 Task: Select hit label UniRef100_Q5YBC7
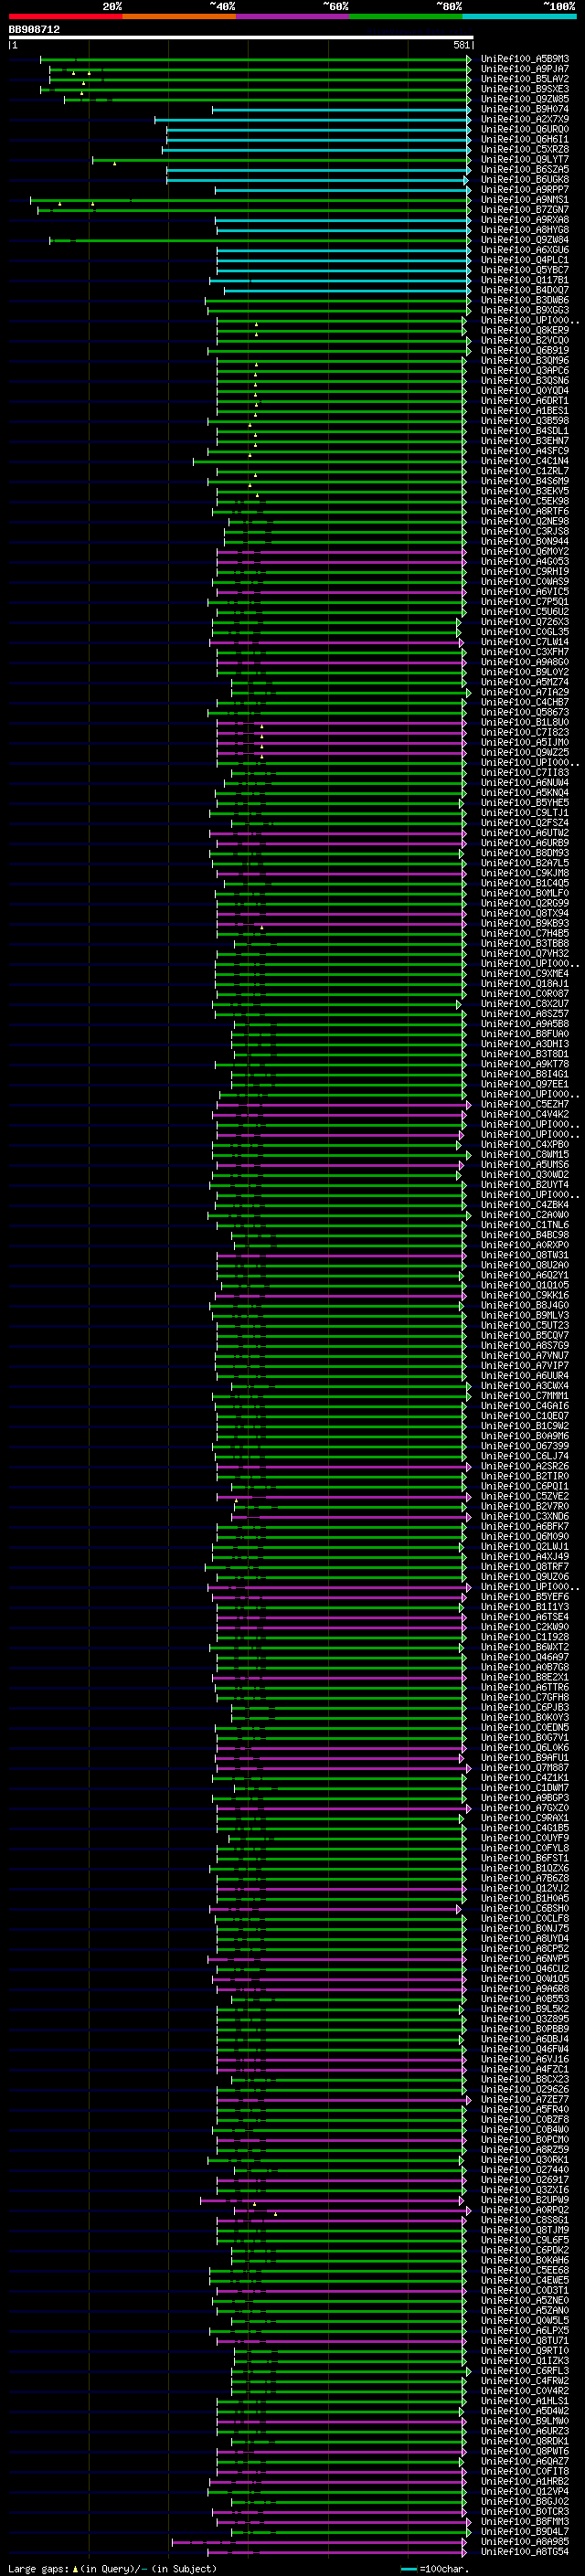coord(525,270)
